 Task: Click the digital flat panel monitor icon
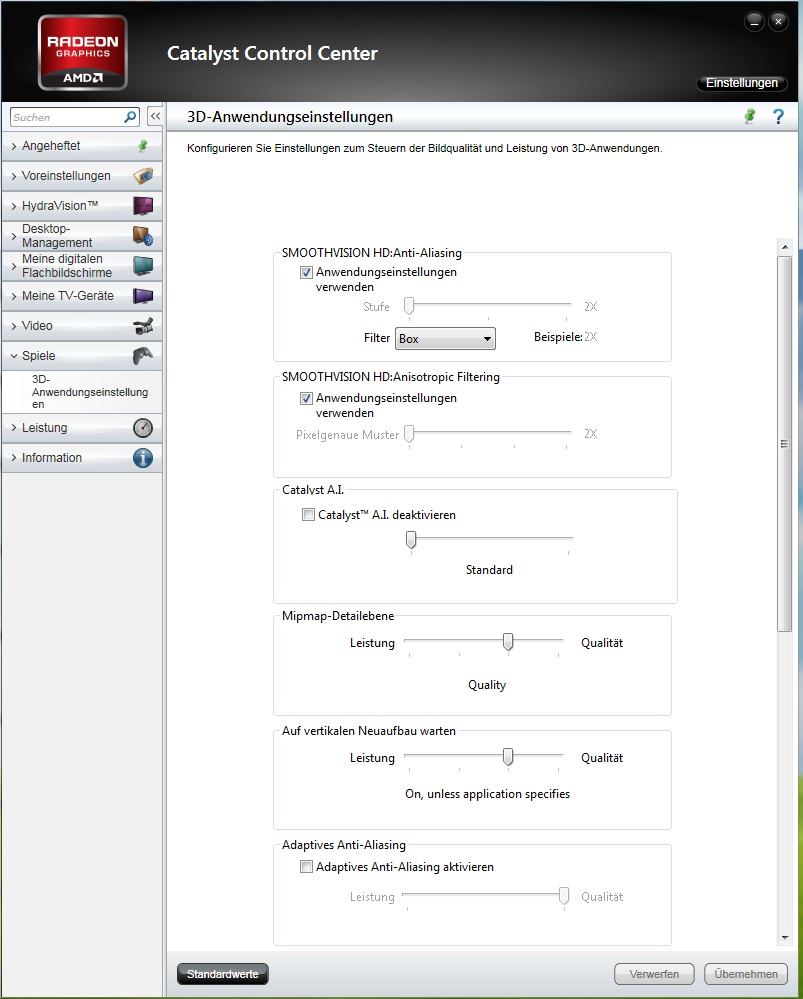pyautogui.click(x=143, y=266)
